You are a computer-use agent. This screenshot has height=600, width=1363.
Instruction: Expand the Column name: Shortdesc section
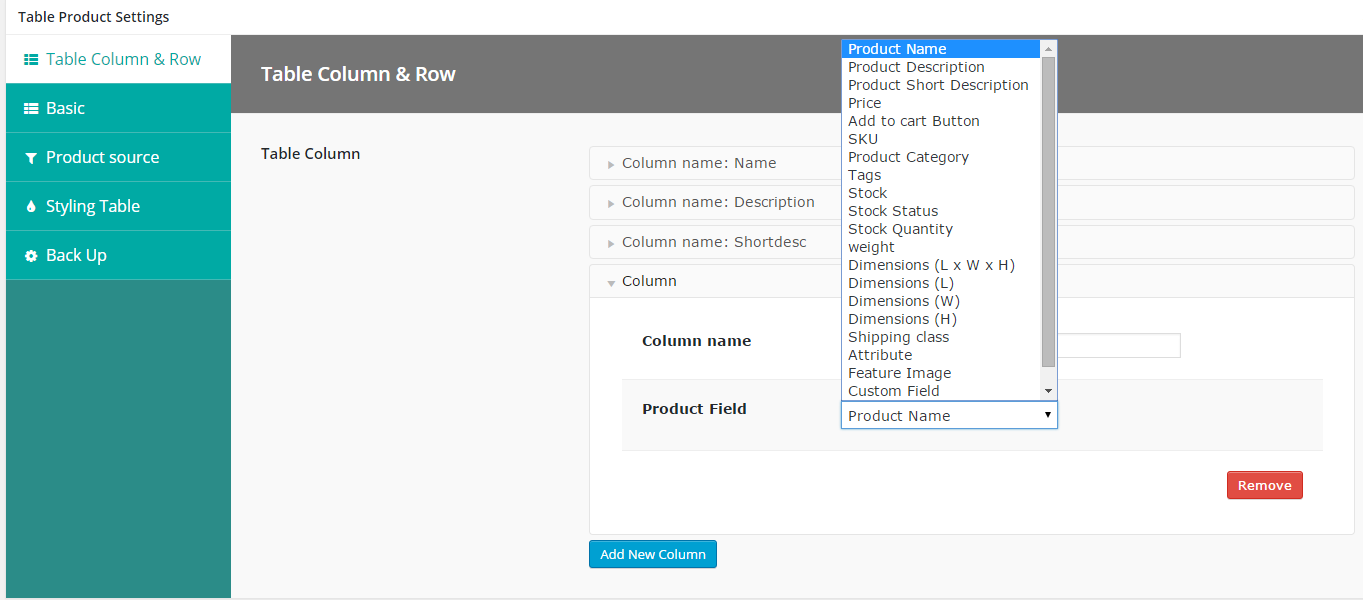pyautogui.click(x=714, y=242)
